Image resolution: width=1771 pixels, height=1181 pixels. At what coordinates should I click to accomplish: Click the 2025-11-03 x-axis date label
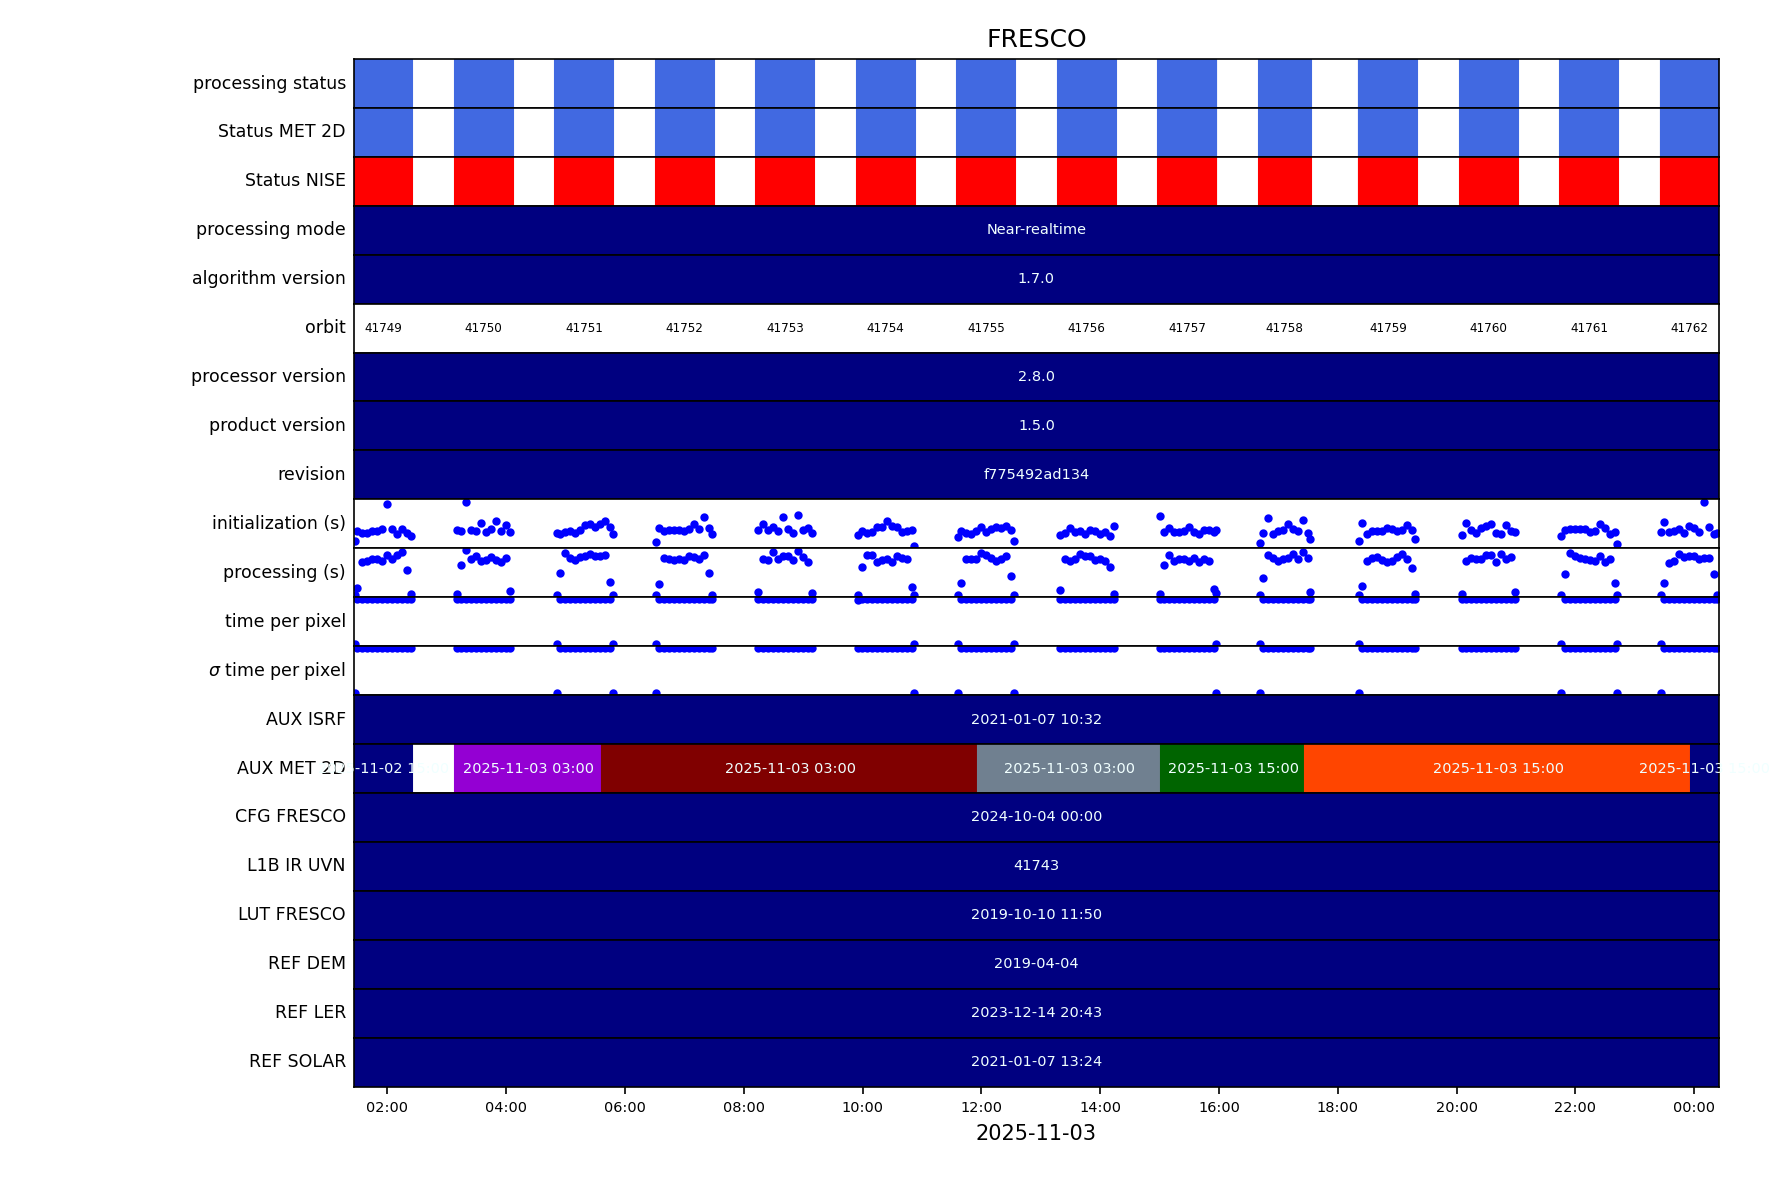1036,1133
